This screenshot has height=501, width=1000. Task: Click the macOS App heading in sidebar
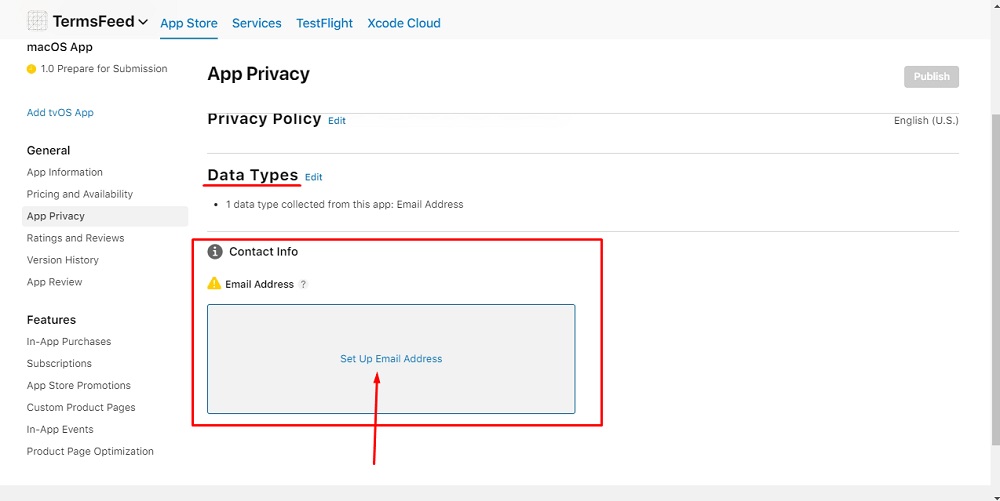(60, 47)
